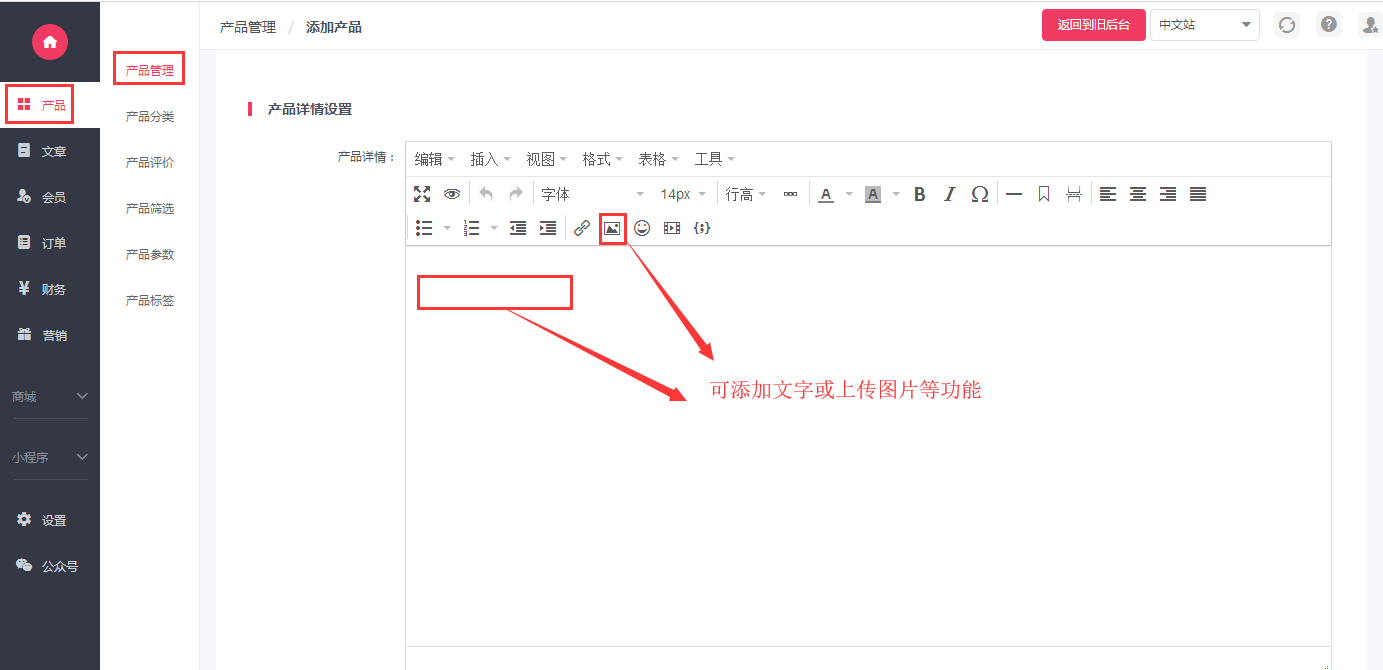Insert a special character with the Omega icon

coord(980,194)
